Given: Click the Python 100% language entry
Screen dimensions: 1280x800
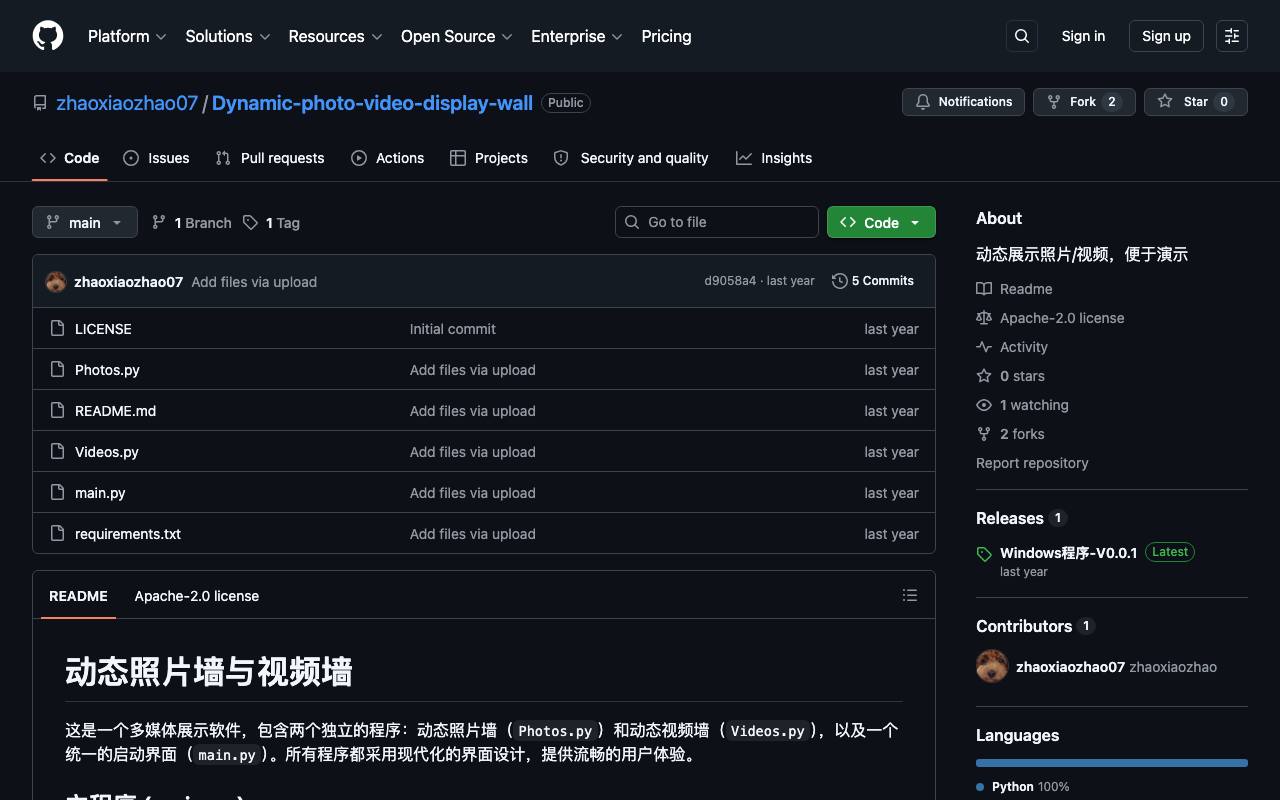Looking at the screenshot, I should coord(1023,787).
